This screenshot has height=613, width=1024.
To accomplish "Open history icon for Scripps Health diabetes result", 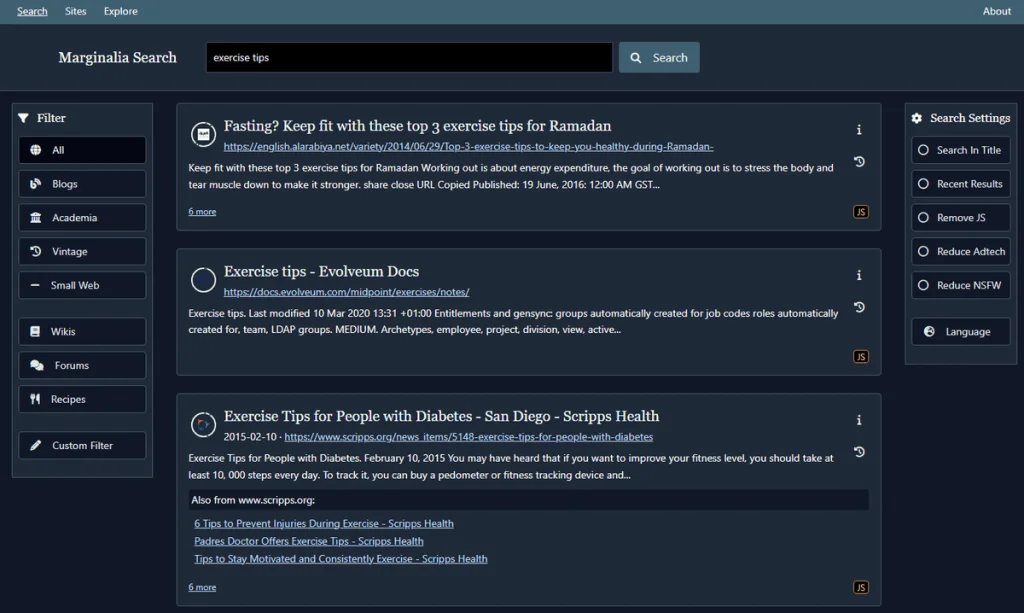I will pyautogui.click(x=859, y=452).
